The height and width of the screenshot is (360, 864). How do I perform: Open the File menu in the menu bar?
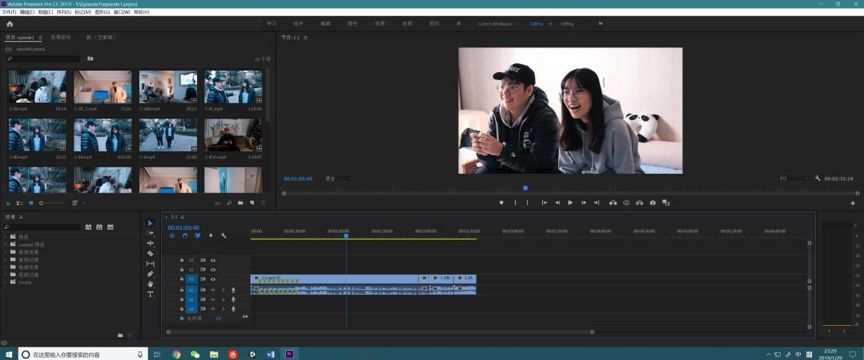point(9,12)
